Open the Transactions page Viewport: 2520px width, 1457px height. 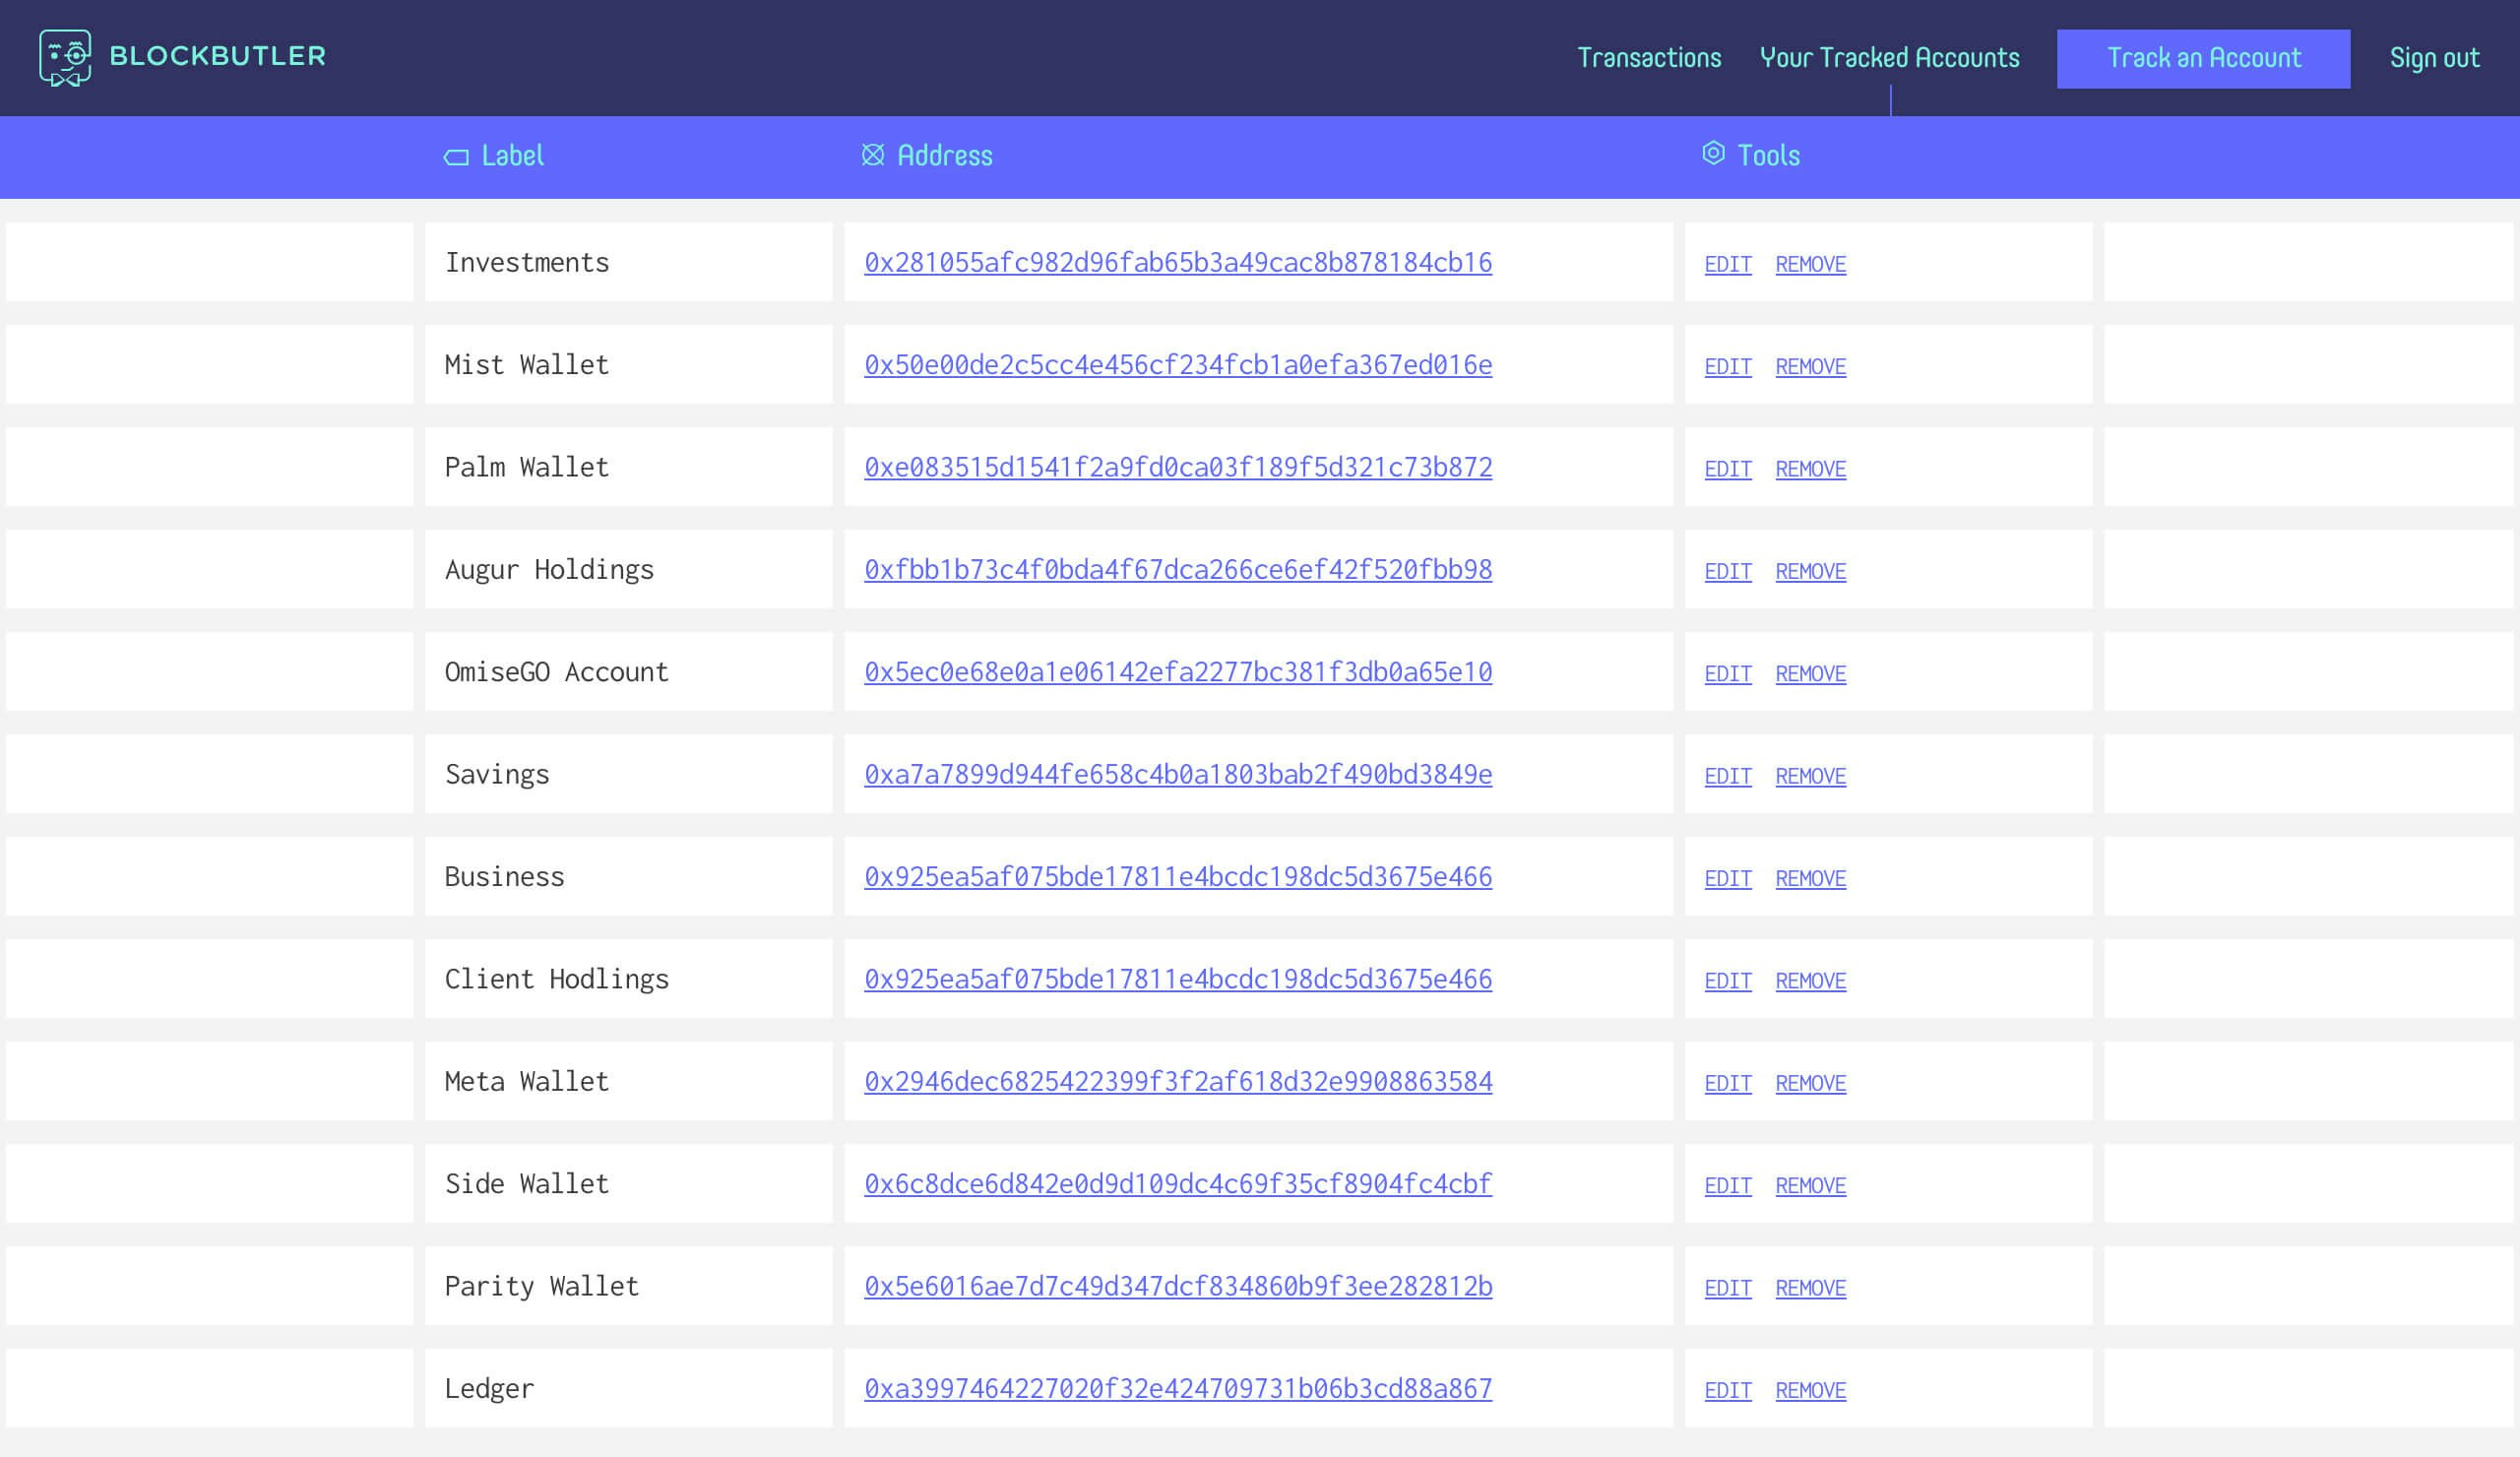pos(1649,58)
